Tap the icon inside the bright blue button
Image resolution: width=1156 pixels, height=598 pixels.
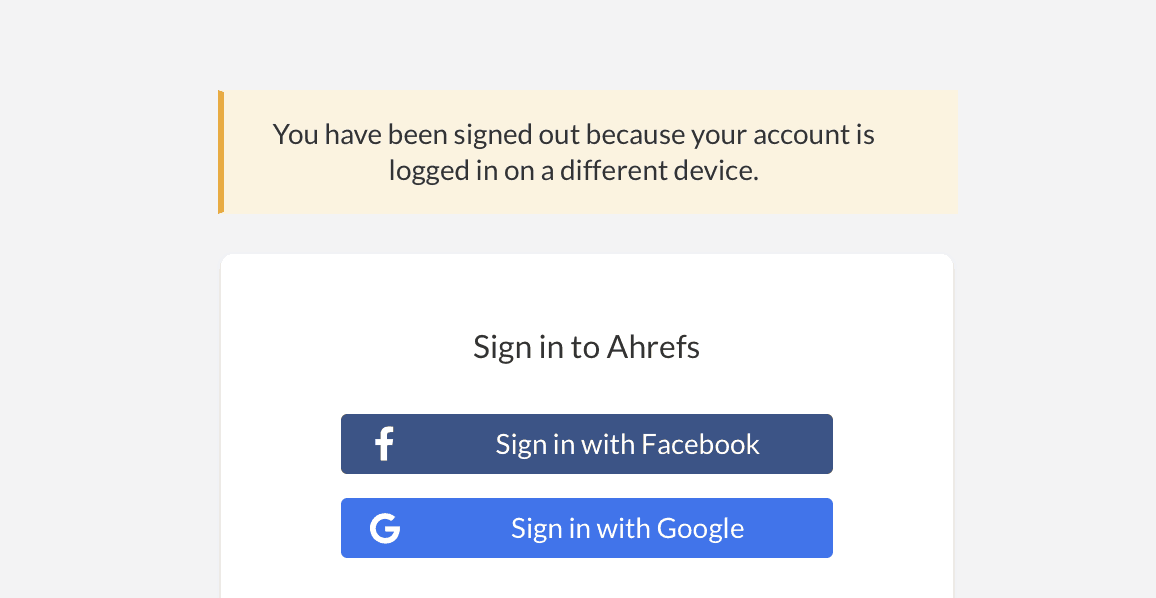tap(385, 527)
